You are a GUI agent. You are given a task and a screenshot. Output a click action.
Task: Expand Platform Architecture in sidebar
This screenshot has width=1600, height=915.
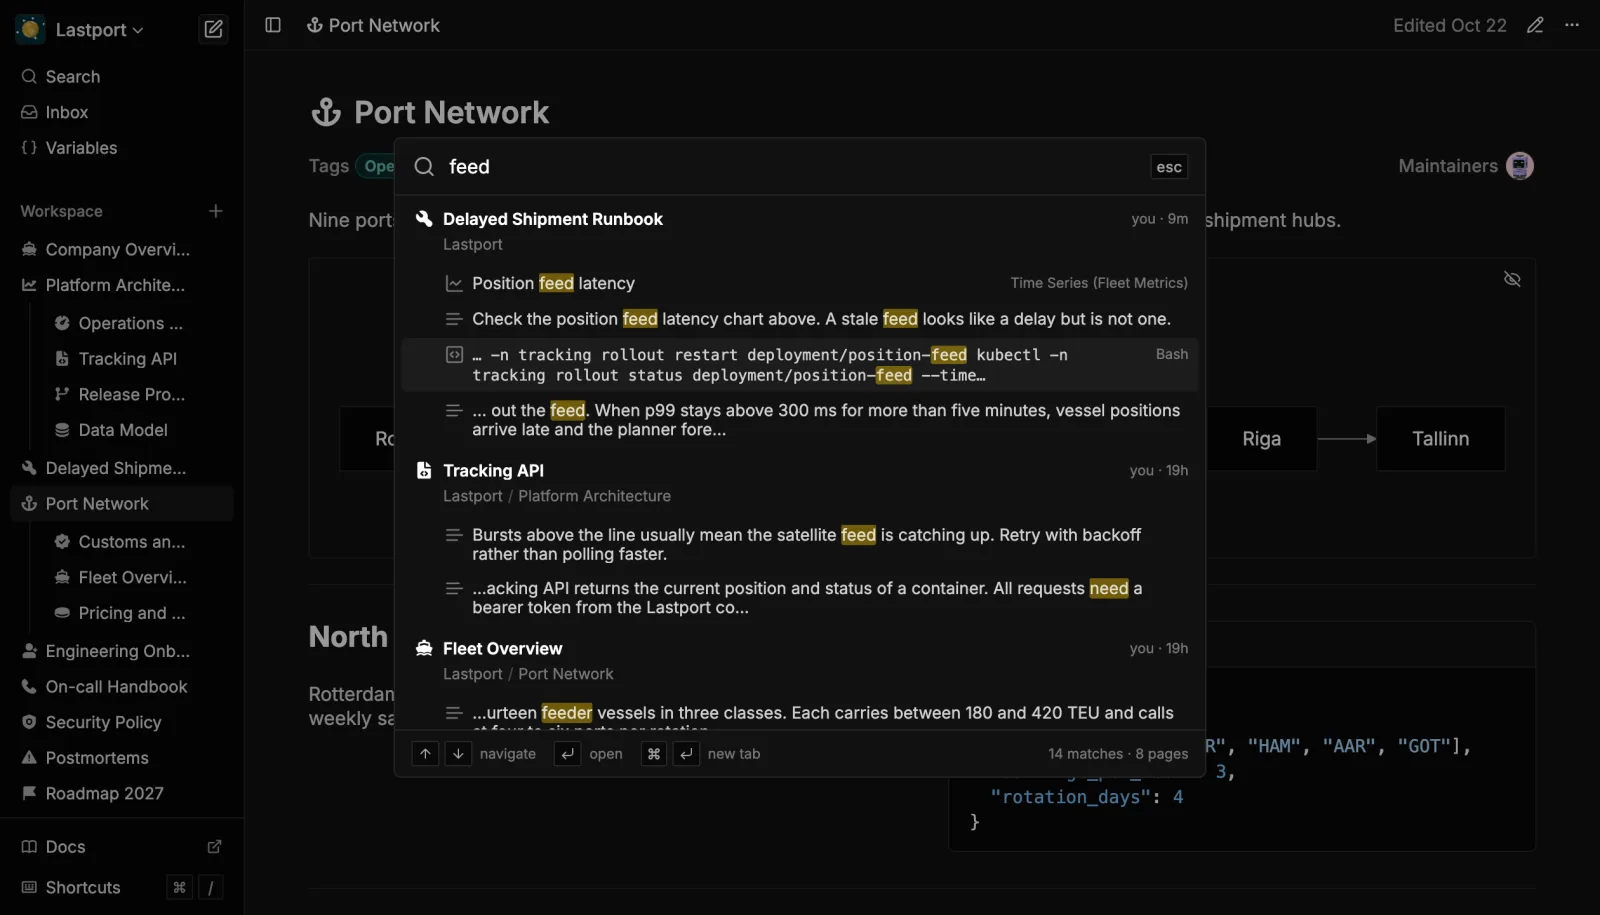122,285
